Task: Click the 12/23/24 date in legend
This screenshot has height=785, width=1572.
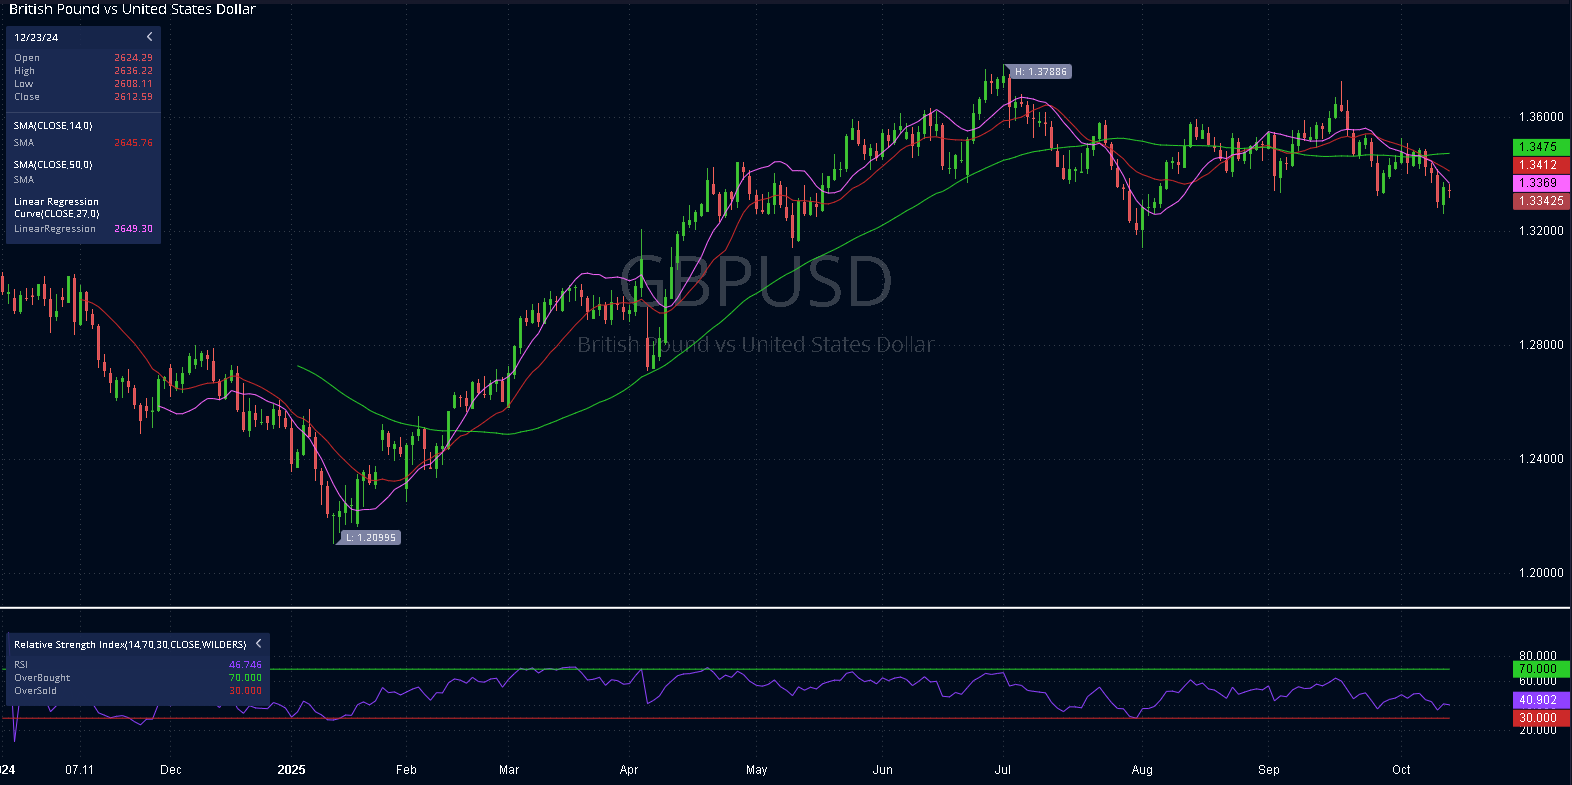Action: pos(36,37)
